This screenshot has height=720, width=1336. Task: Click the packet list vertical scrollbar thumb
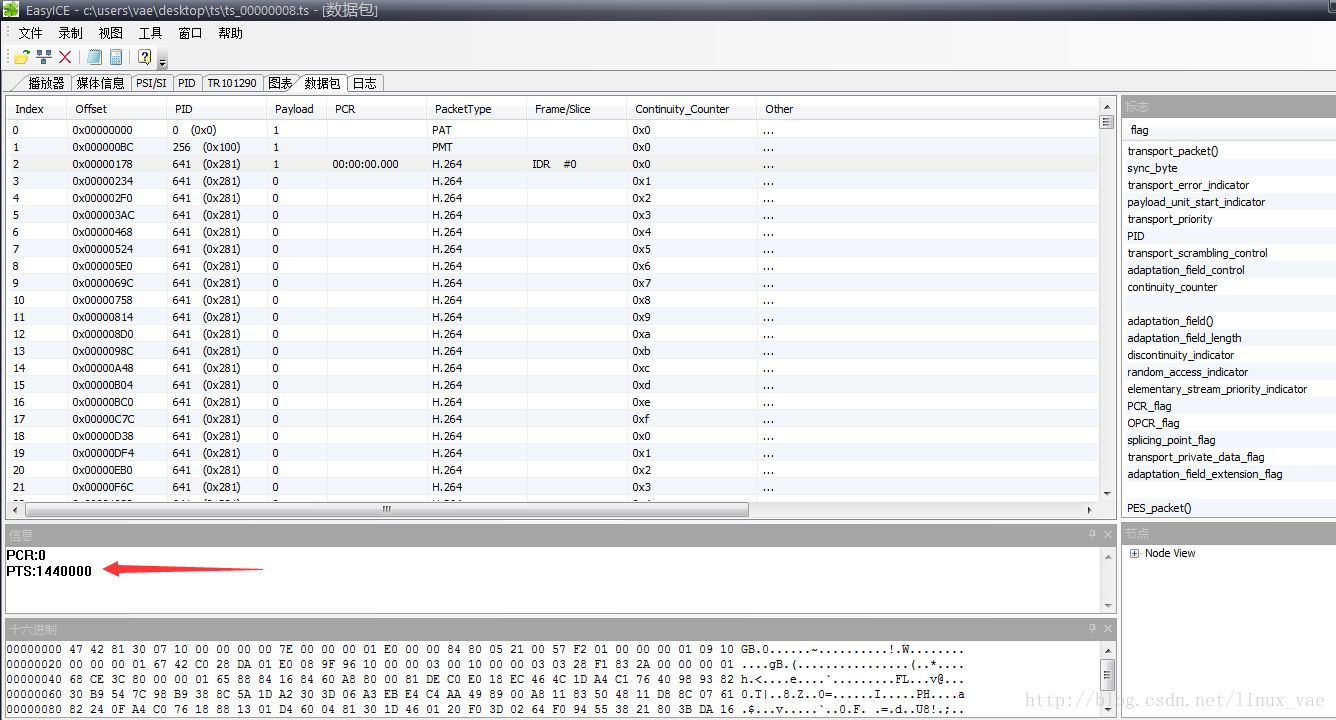coord(1106,122)
